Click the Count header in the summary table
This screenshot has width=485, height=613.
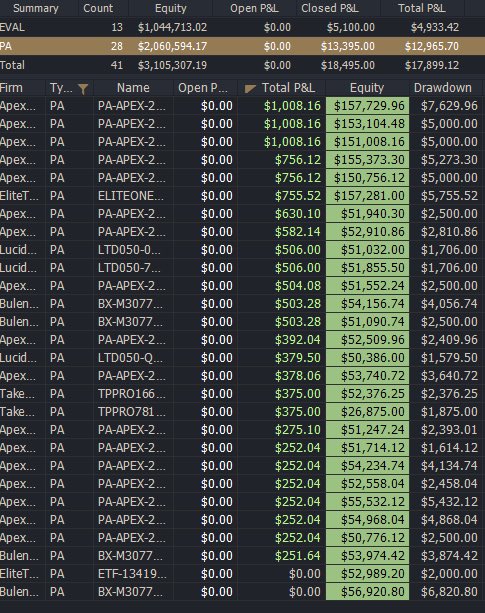(x=98, y=8)
